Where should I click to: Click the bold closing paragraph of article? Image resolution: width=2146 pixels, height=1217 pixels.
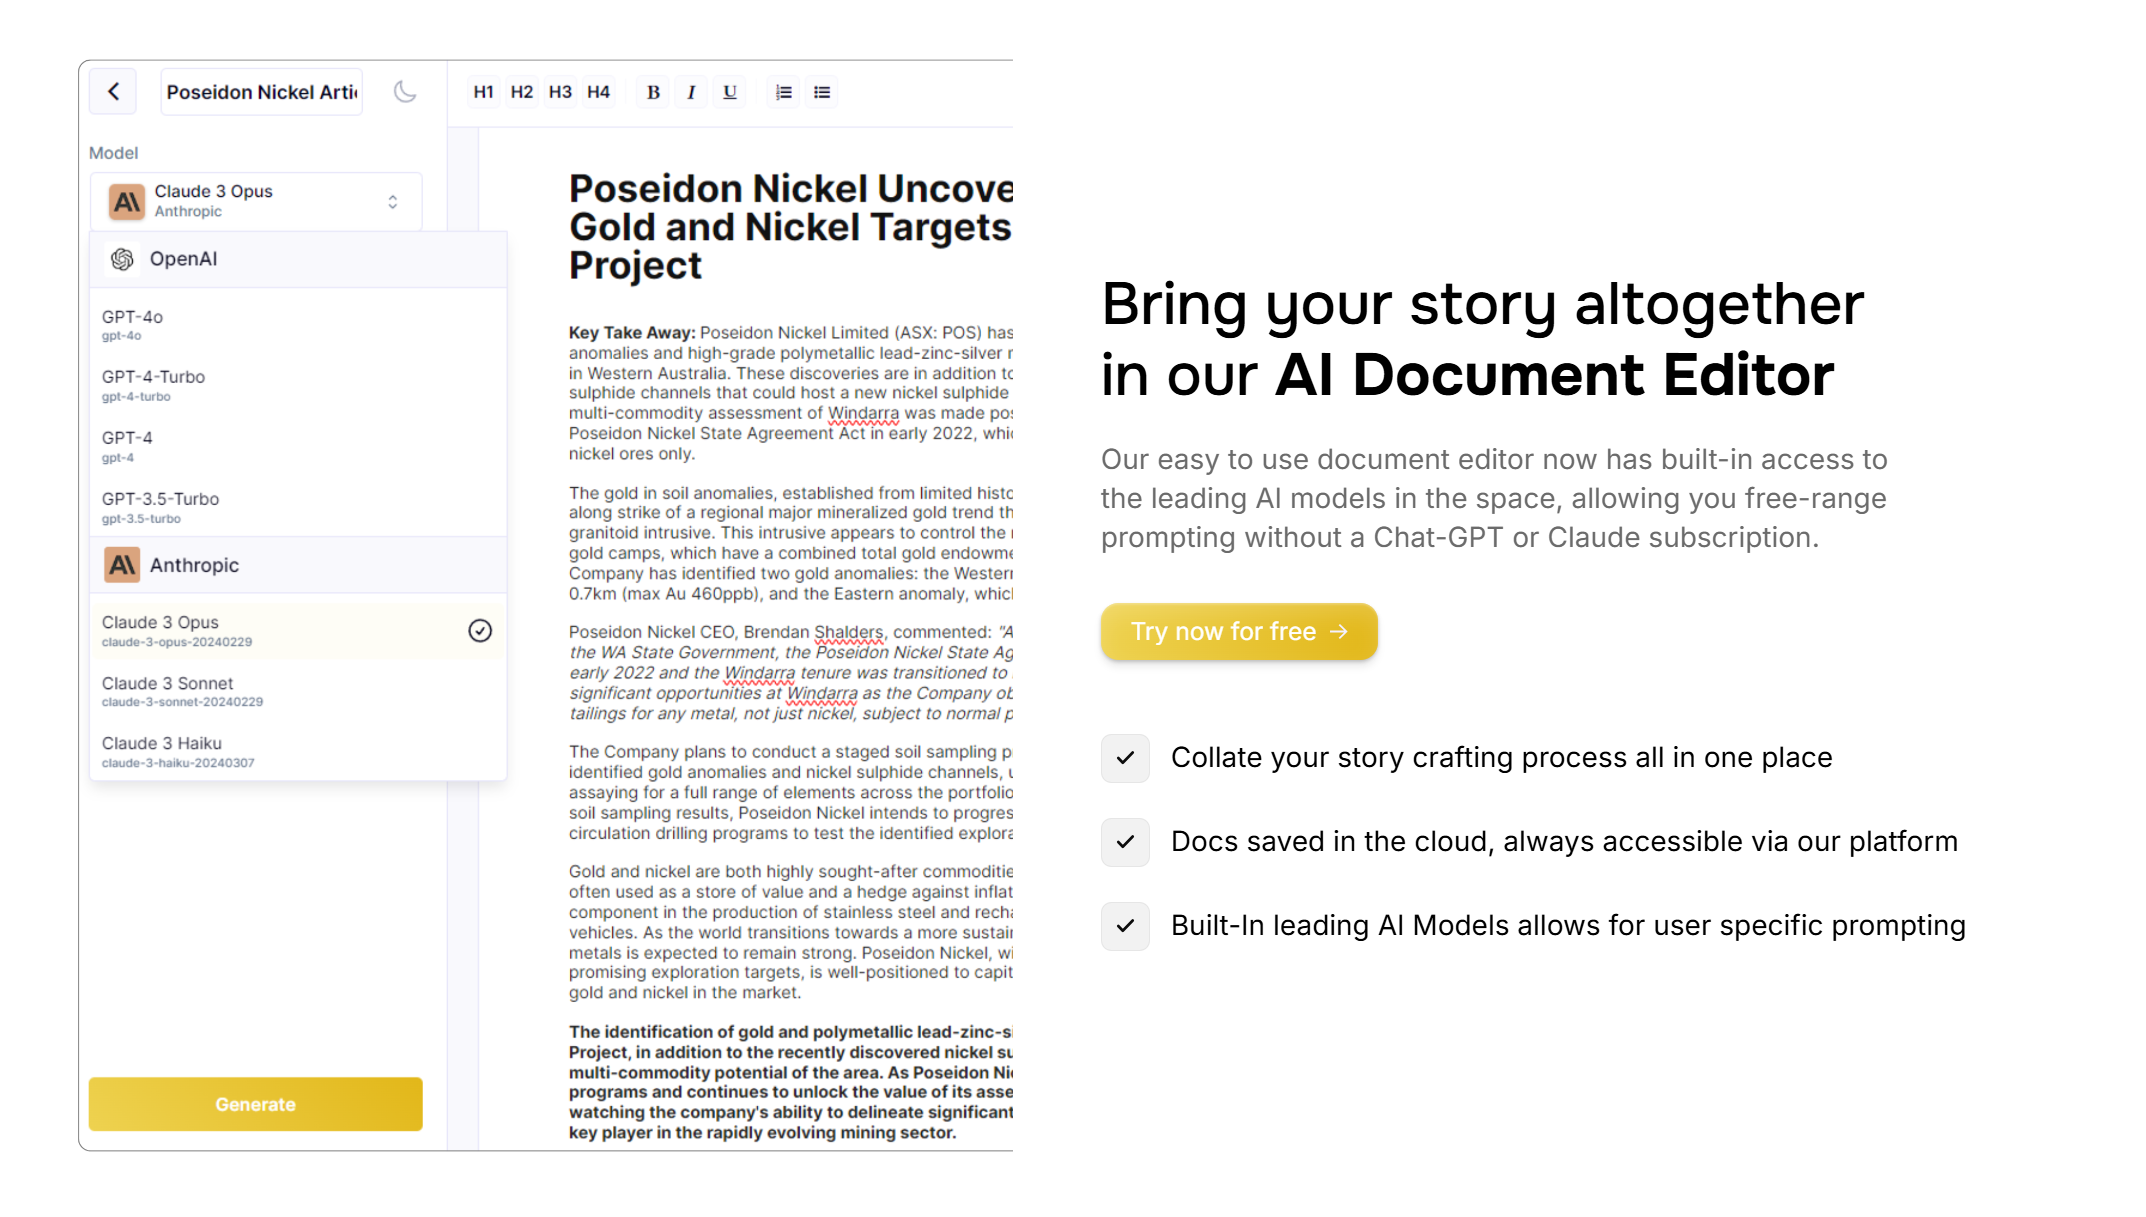790,1082
